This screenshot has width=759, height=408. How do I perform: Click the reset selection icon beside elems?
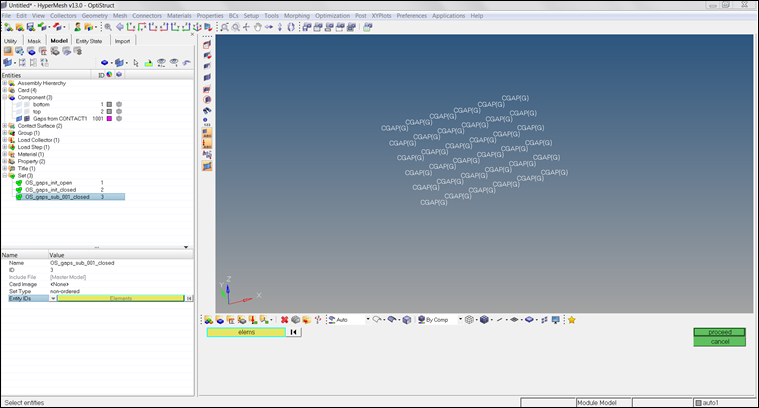click(293, 332)
